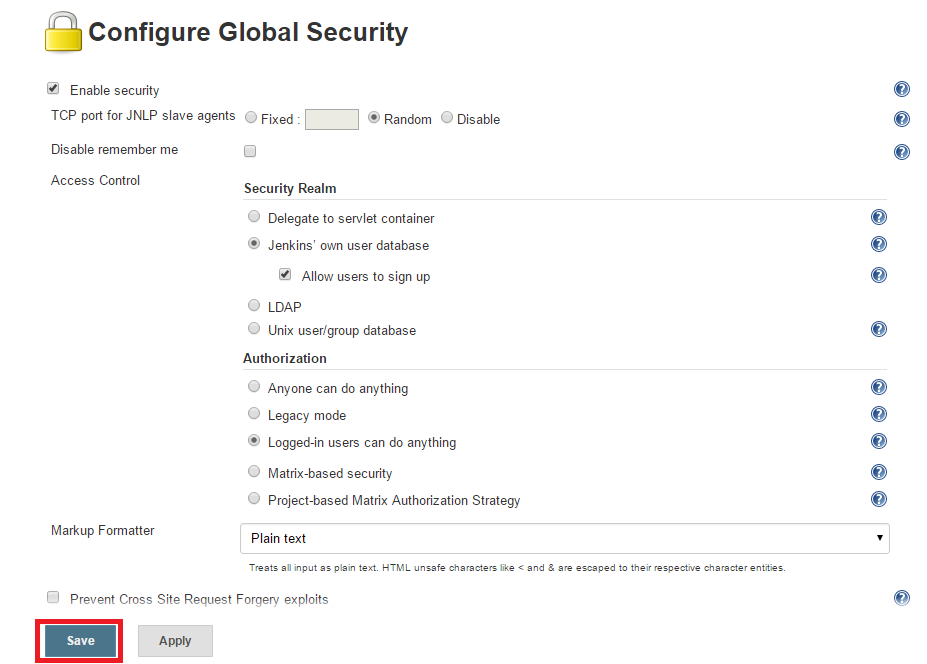Open help for Enable security

coord(902,89)
